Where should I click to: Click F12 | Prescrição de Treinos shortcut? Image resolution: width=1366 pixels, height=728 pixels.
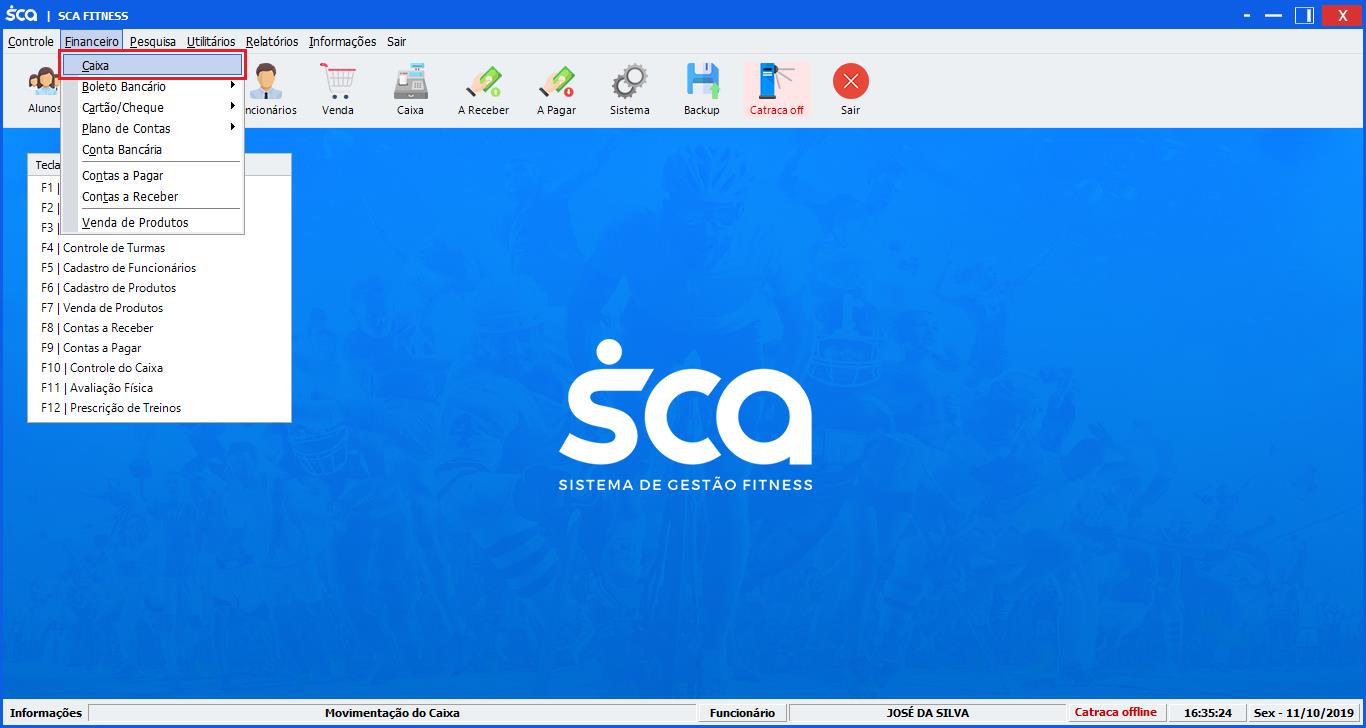pyautogui.click(x=111, y=408)
